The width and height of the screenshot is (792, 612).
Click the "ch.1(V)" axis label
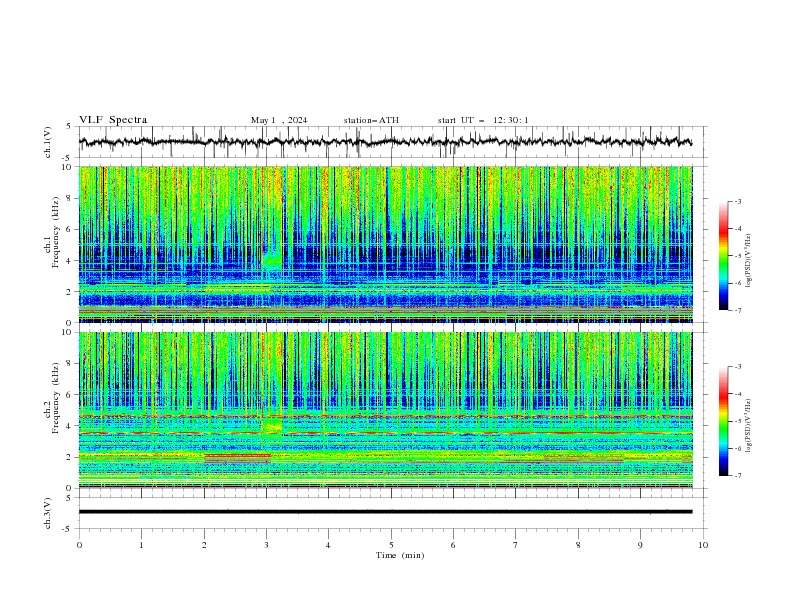pyautogui.click(x=48, y=142)
